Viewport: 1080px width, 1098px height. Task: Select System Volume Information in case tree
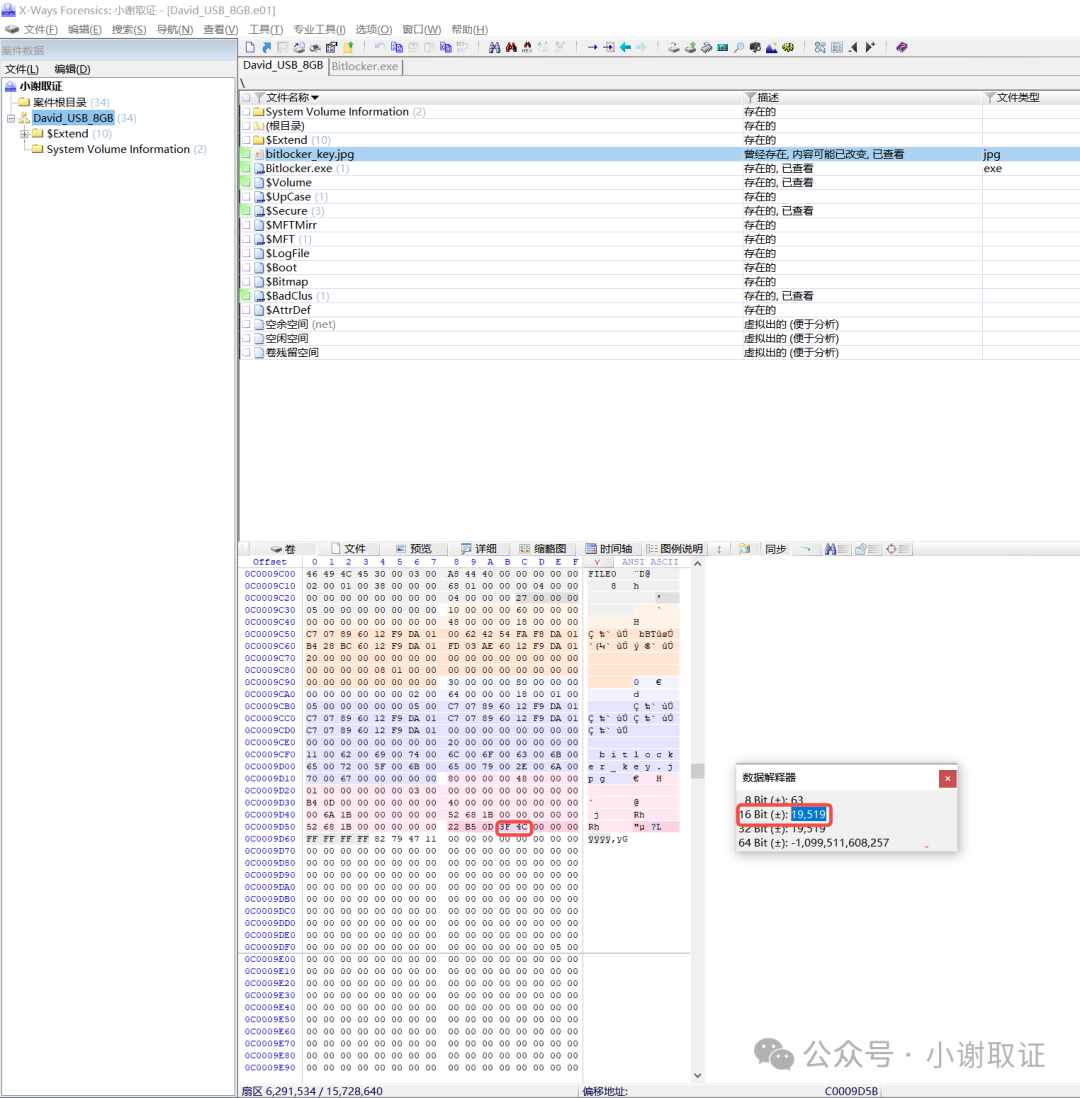pyautogui.click(x=118, y=149)
